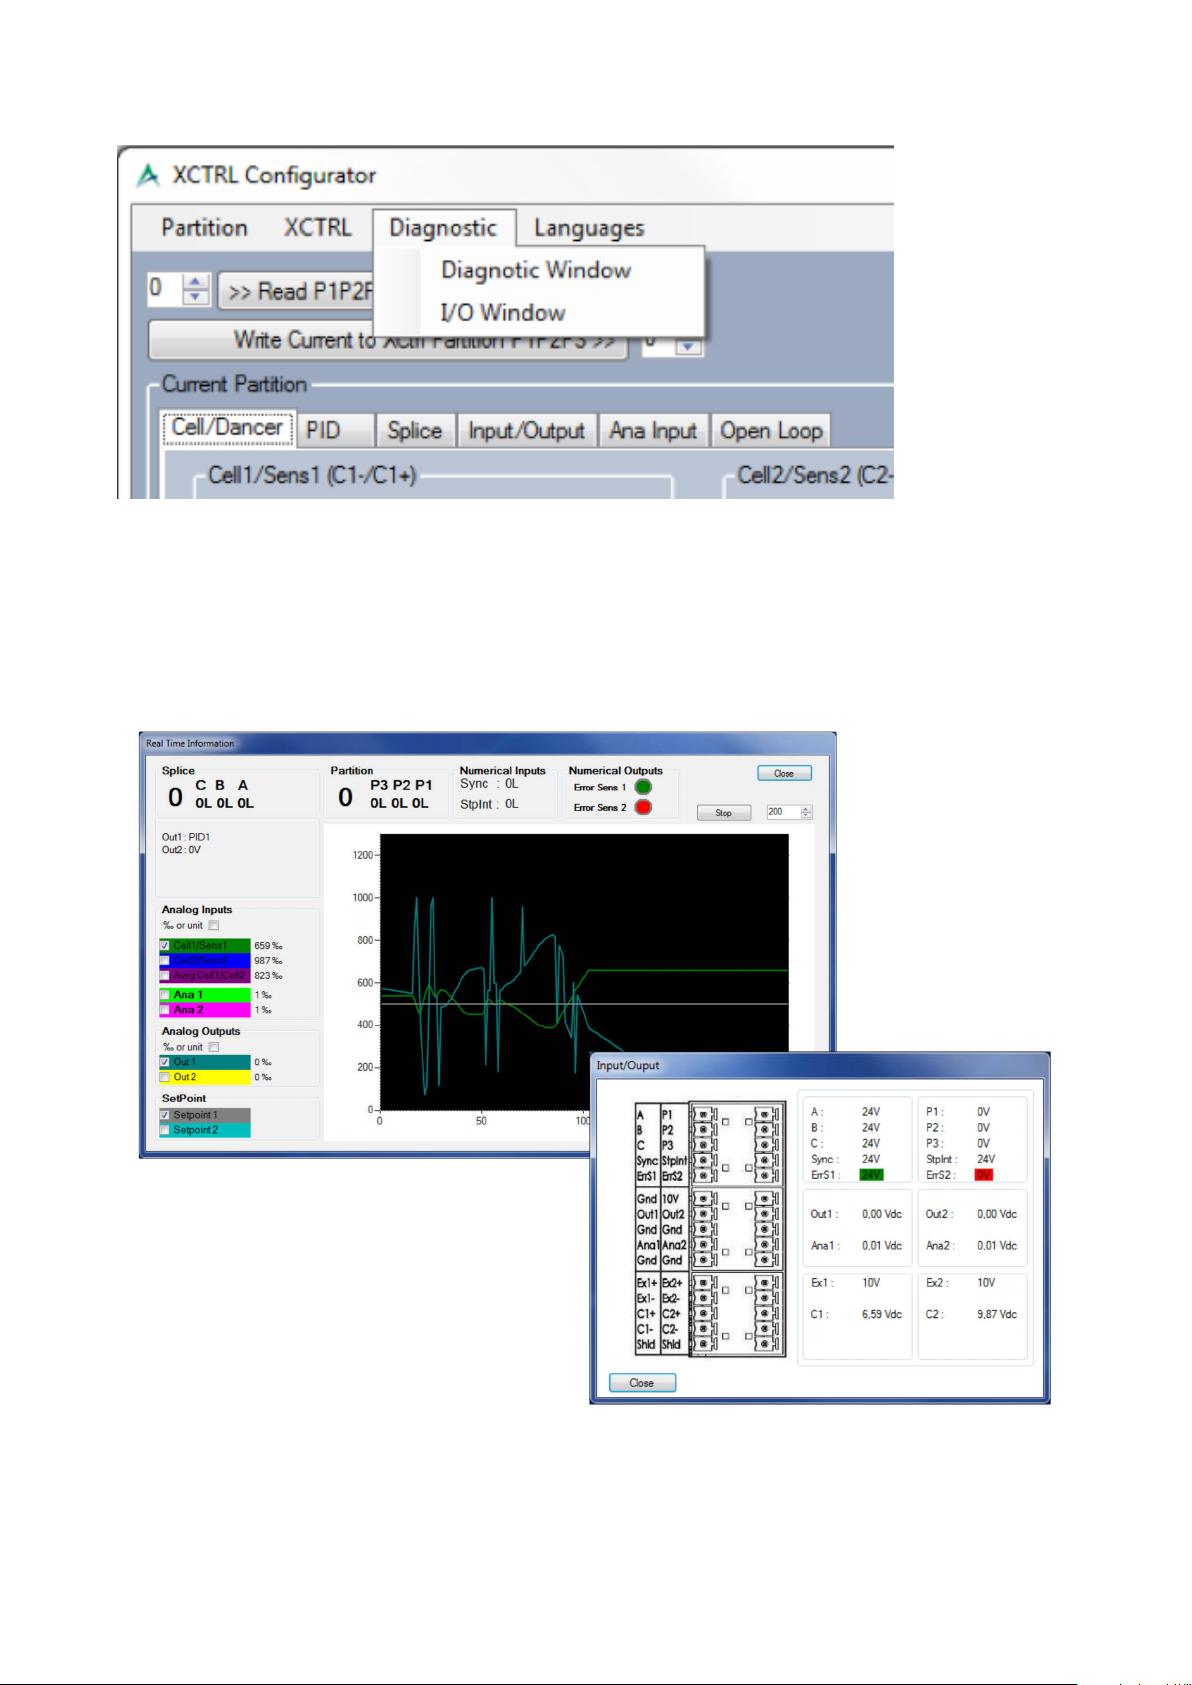Choose Diagnotic Window from the menu
The image size is (1192, 1685).
click(536, 270)
